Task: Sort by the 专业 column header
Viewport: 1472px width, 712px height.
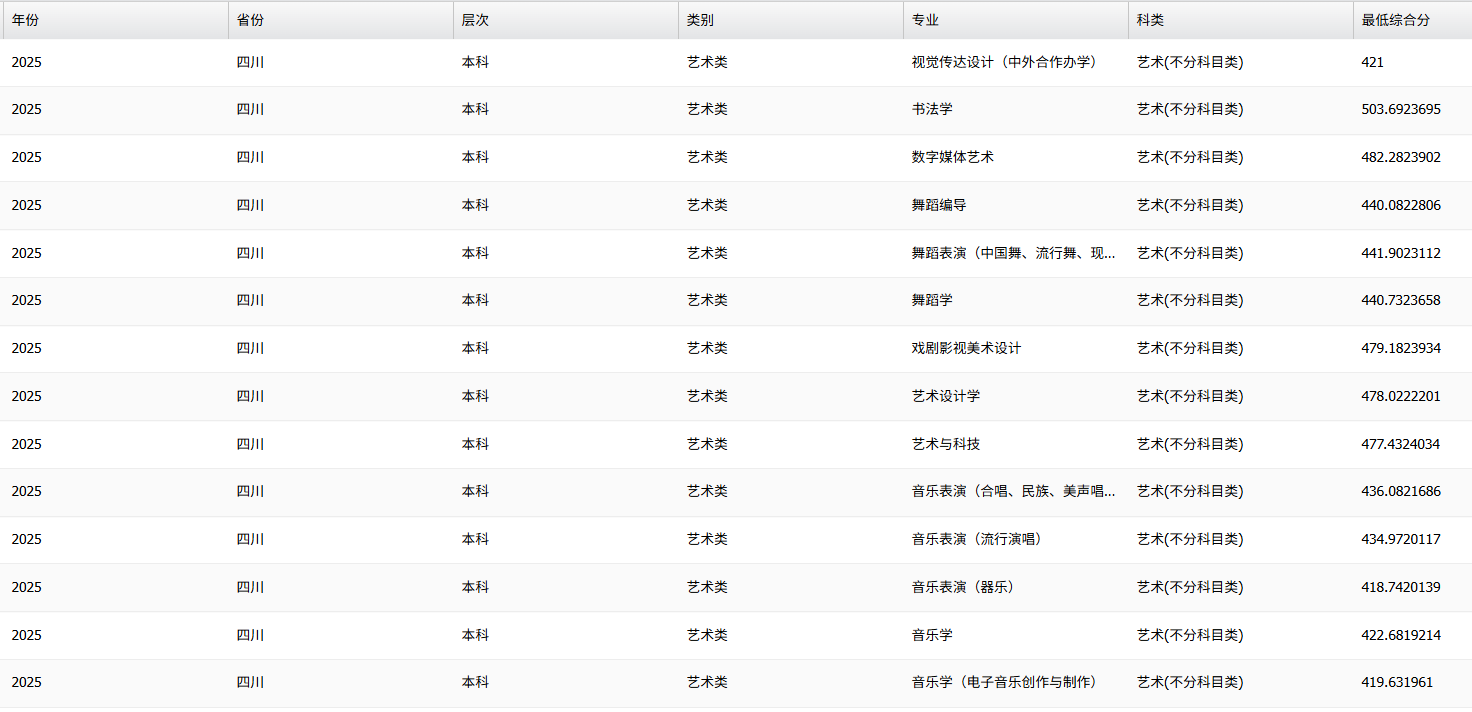Action: pos(1016,20)
